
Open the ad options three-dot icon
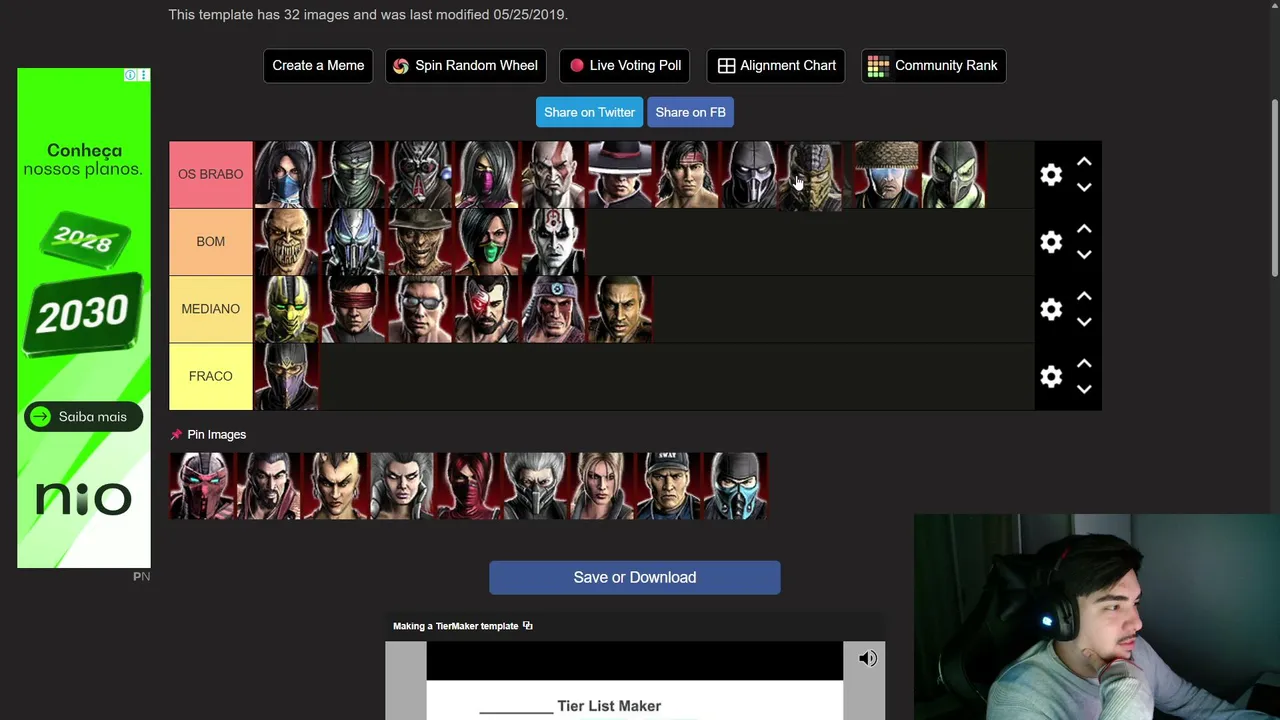(x=144, y=75)
